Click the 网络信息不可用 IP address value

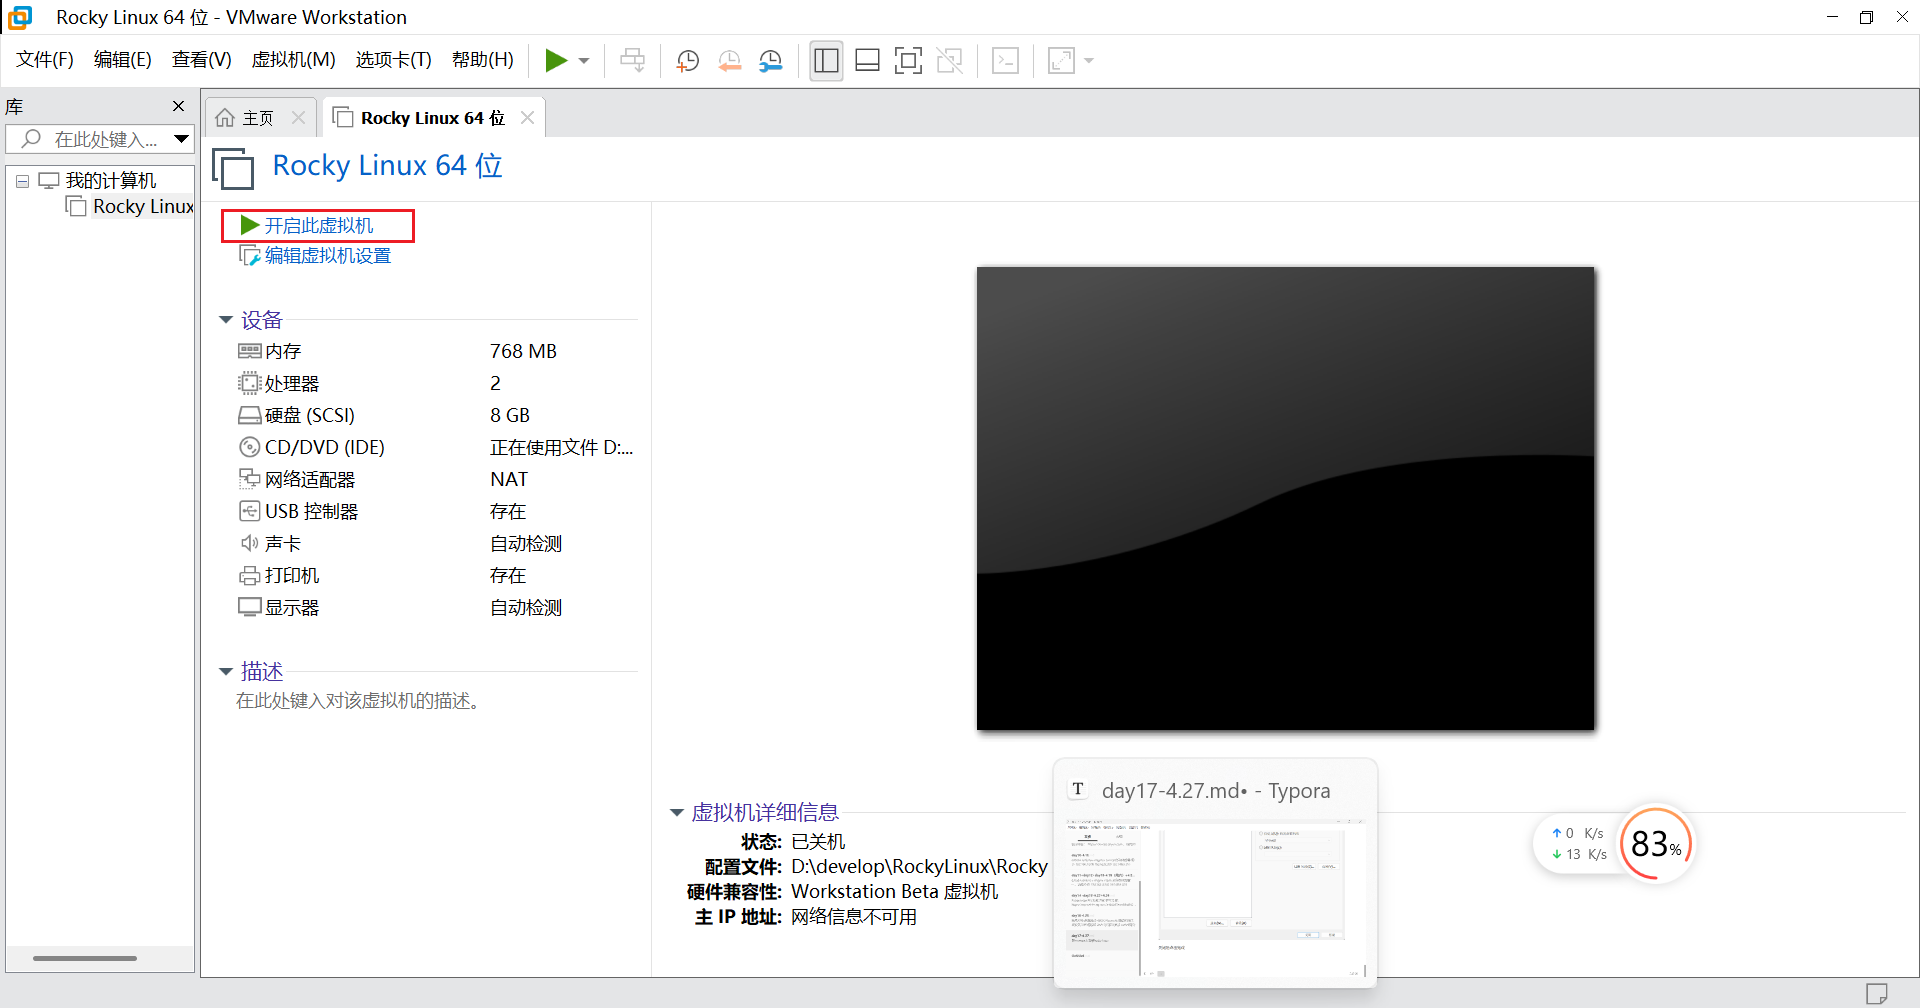[854, 917]
